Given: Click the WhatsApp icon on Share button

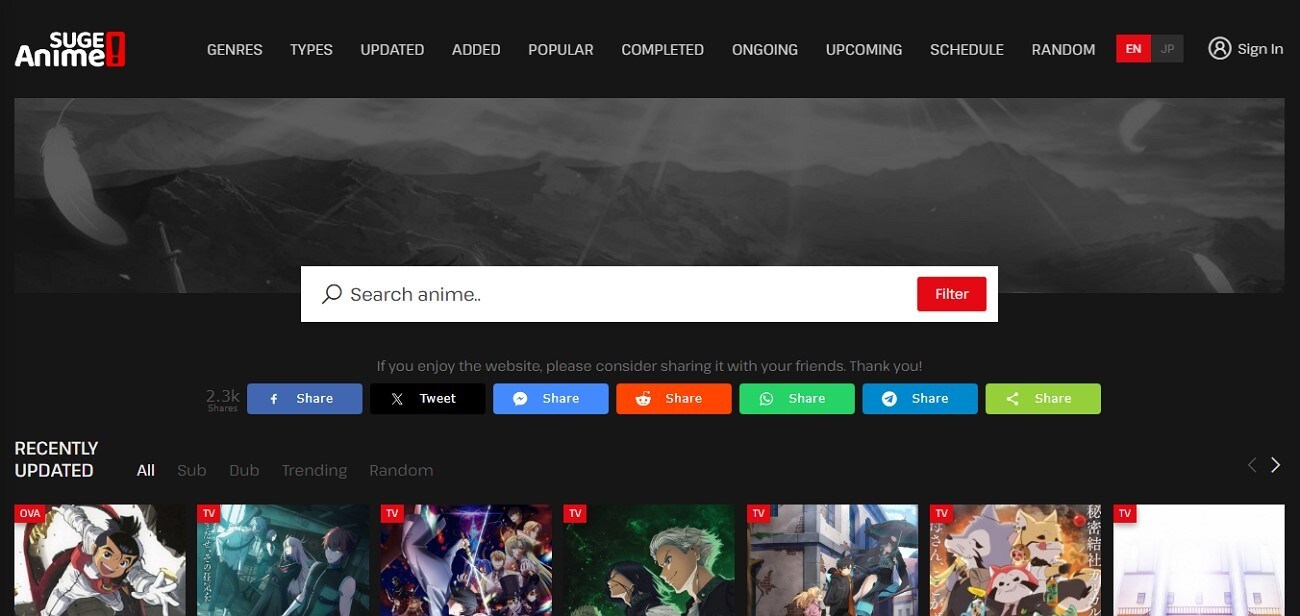Looking at the screenshot, I should 766,398.
